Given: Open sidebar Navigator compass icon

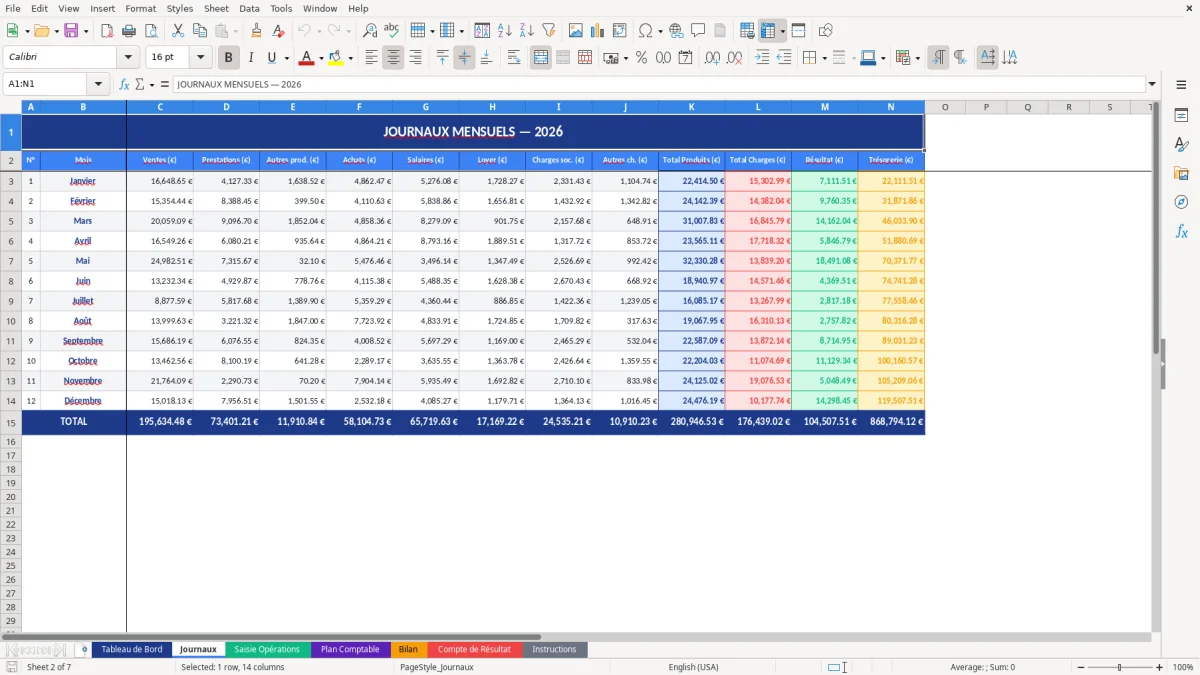Looking at the screenshot, I should (1181, 202).
